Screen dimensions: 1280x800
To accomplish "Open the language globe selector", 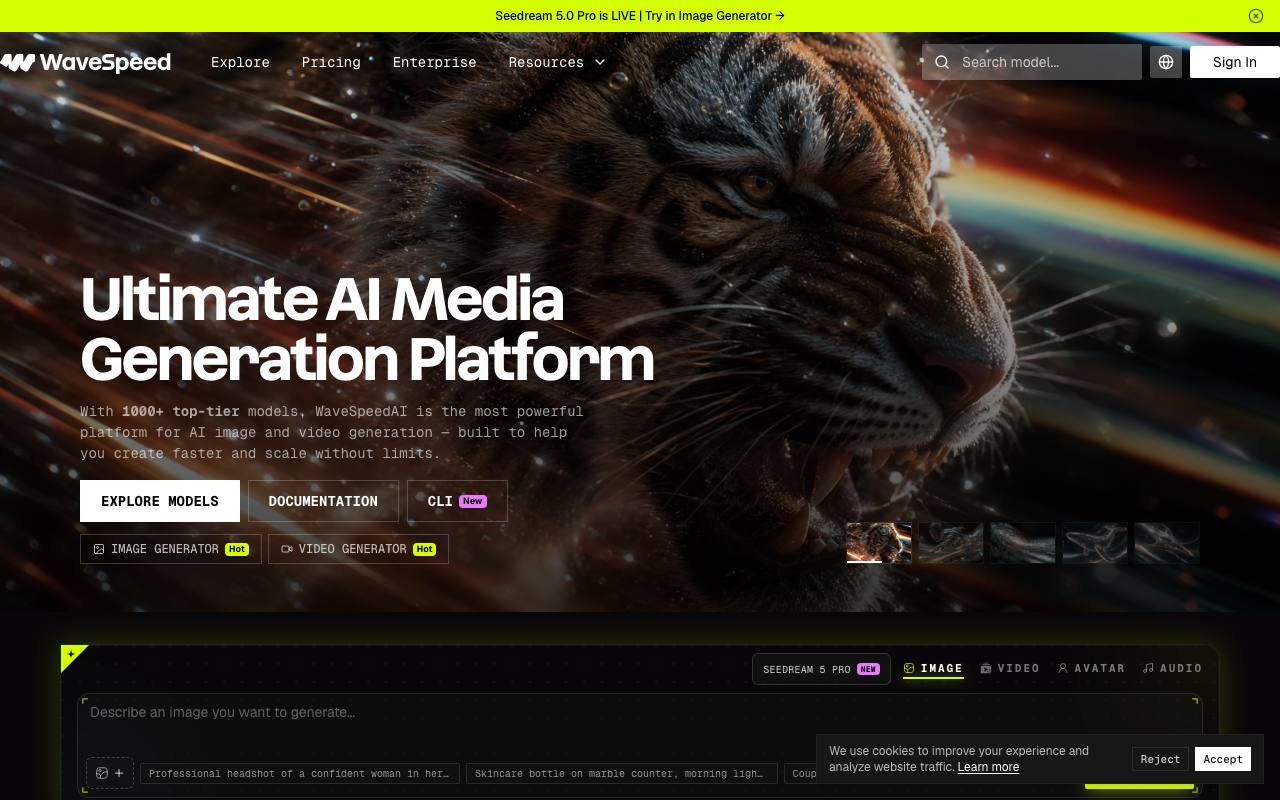I will (x=1166, y=62).
